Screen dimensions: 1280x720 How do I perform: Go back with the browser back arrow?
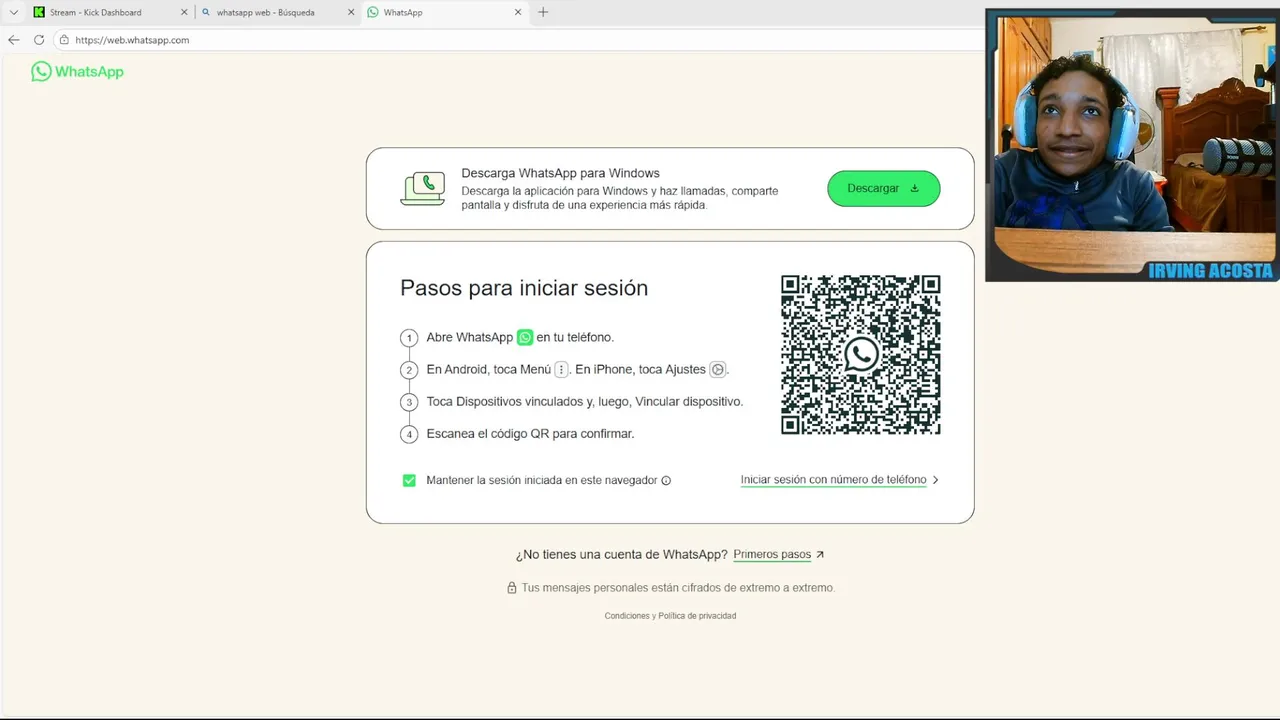click(13, 40)
